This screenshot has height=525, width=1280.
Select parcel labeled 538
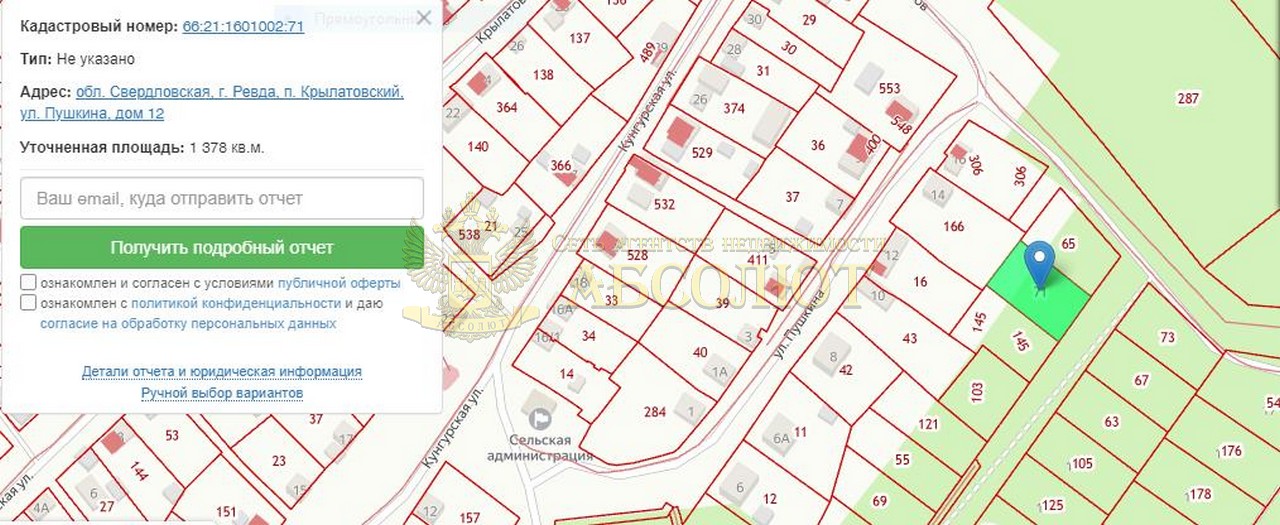pyautogui.click(x=467, y=236)
